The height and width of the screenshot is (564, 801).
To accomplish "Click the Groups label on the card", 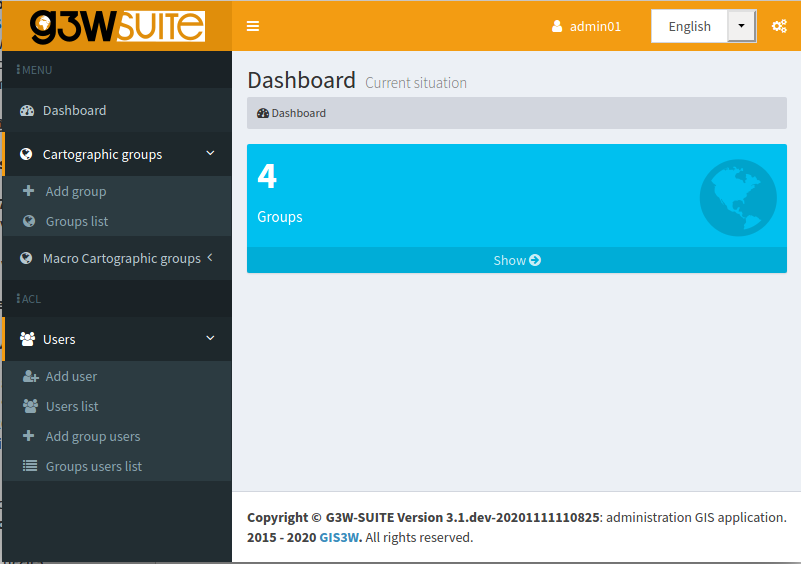I will point(279,217).
